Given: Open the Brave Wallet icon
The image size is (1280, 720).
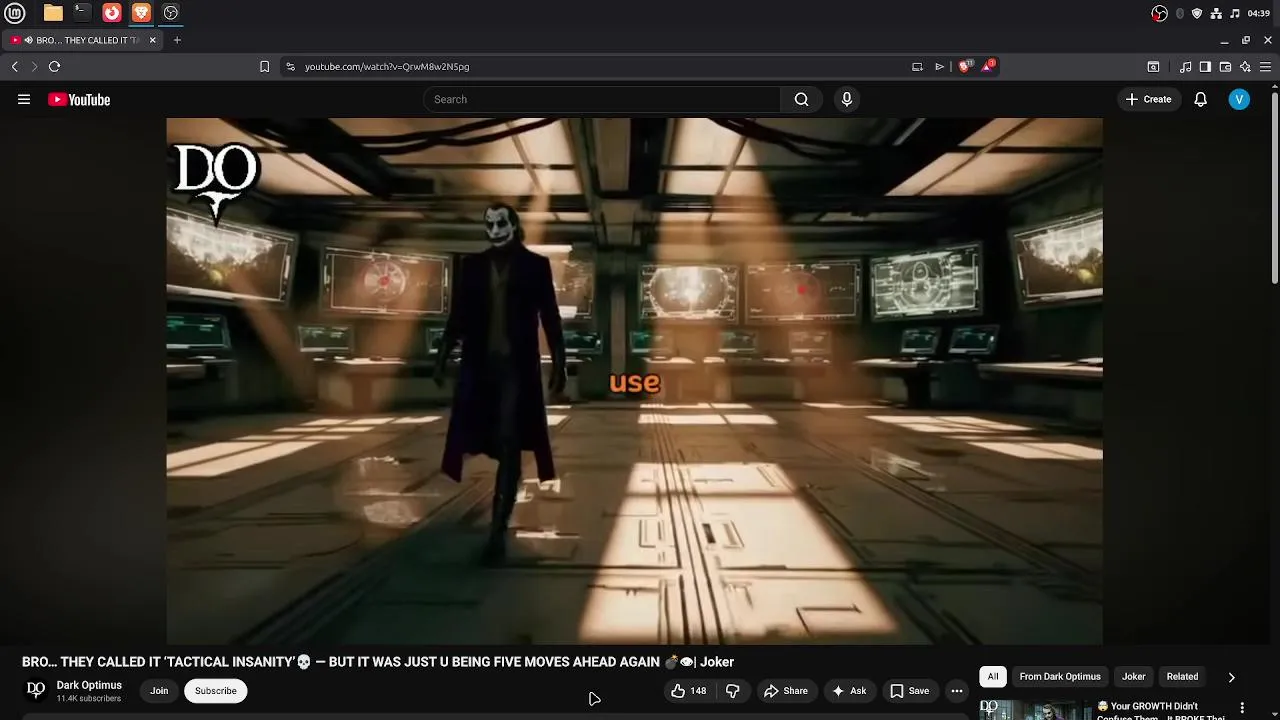Looking at the screenshot, I should click(x=1225, y=67).
